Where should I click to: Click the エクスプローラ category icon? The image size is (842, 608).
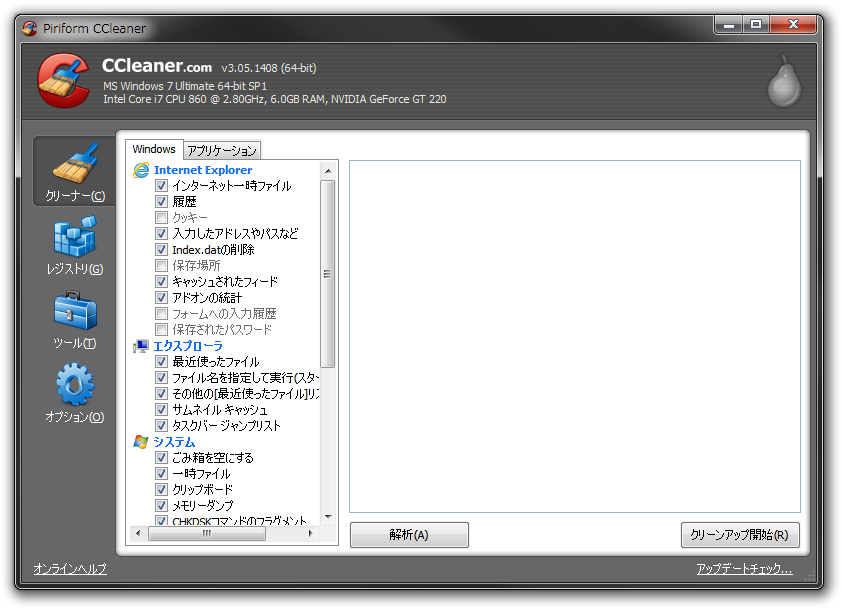point(141,346)
